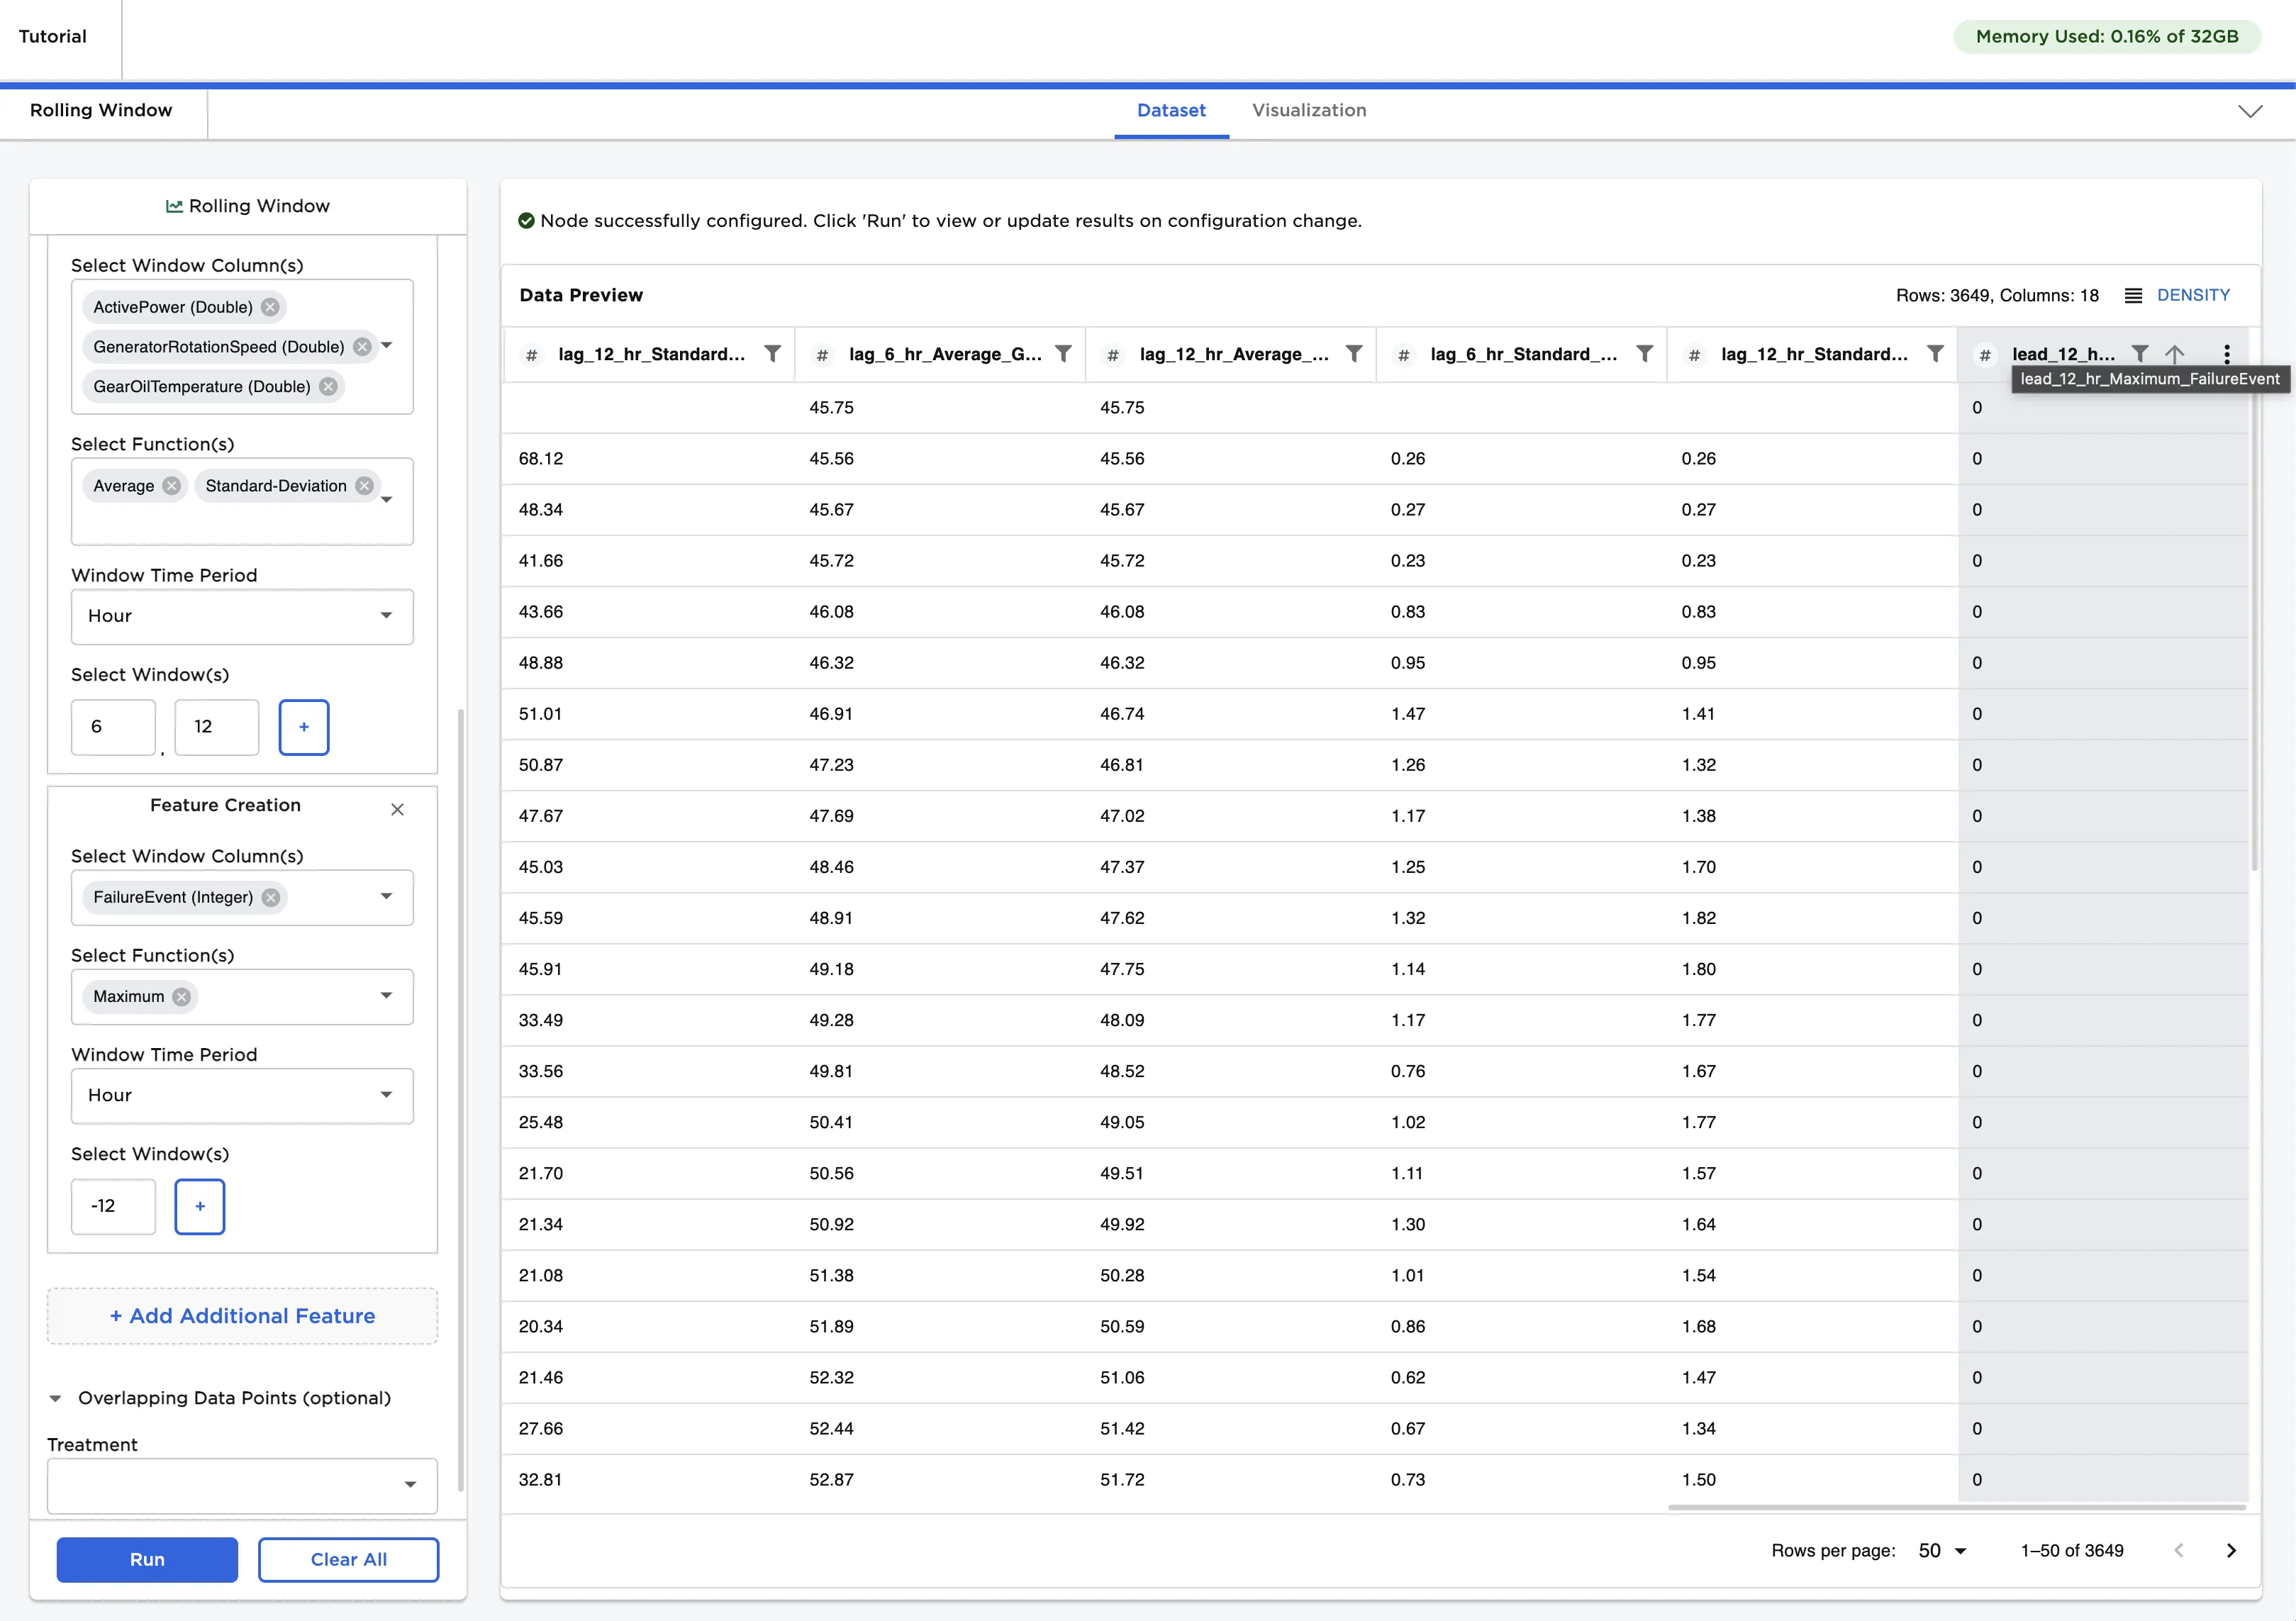2296x1621 pixels.
Task: Click the window input showing -12
Action: (113, 1206)
